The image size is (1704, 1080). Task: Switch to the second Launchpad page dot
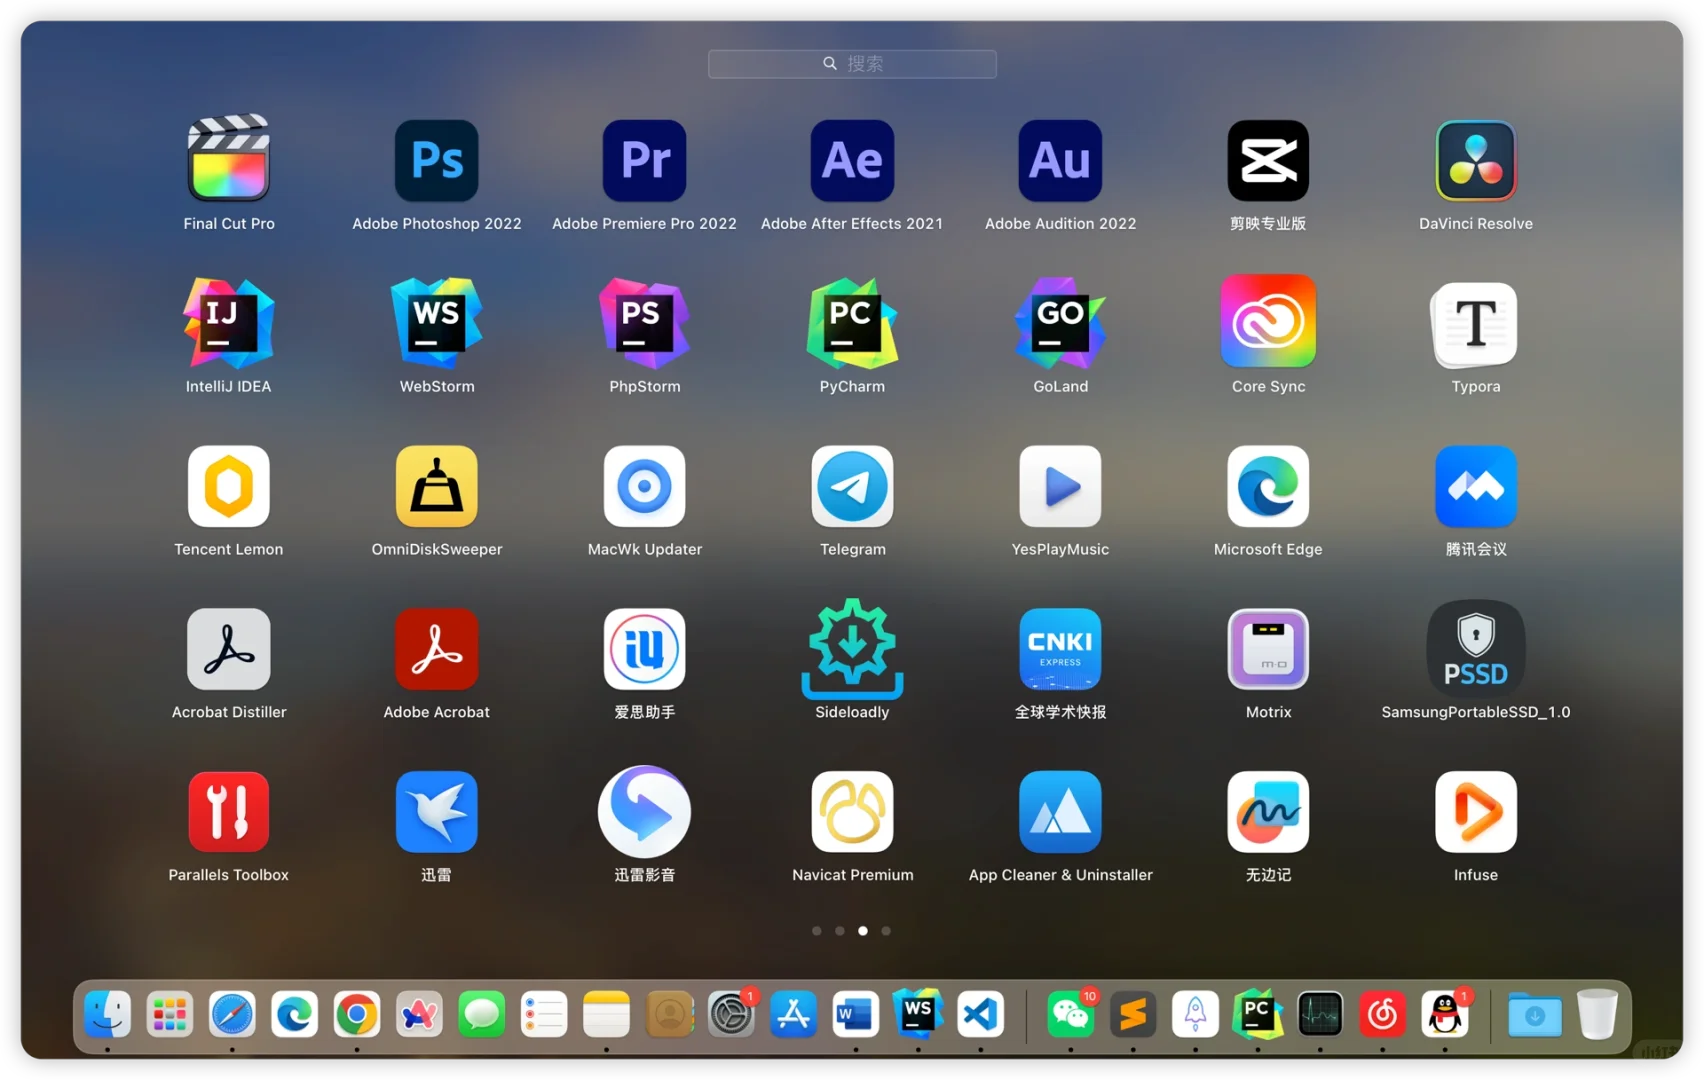coord(840,931)
